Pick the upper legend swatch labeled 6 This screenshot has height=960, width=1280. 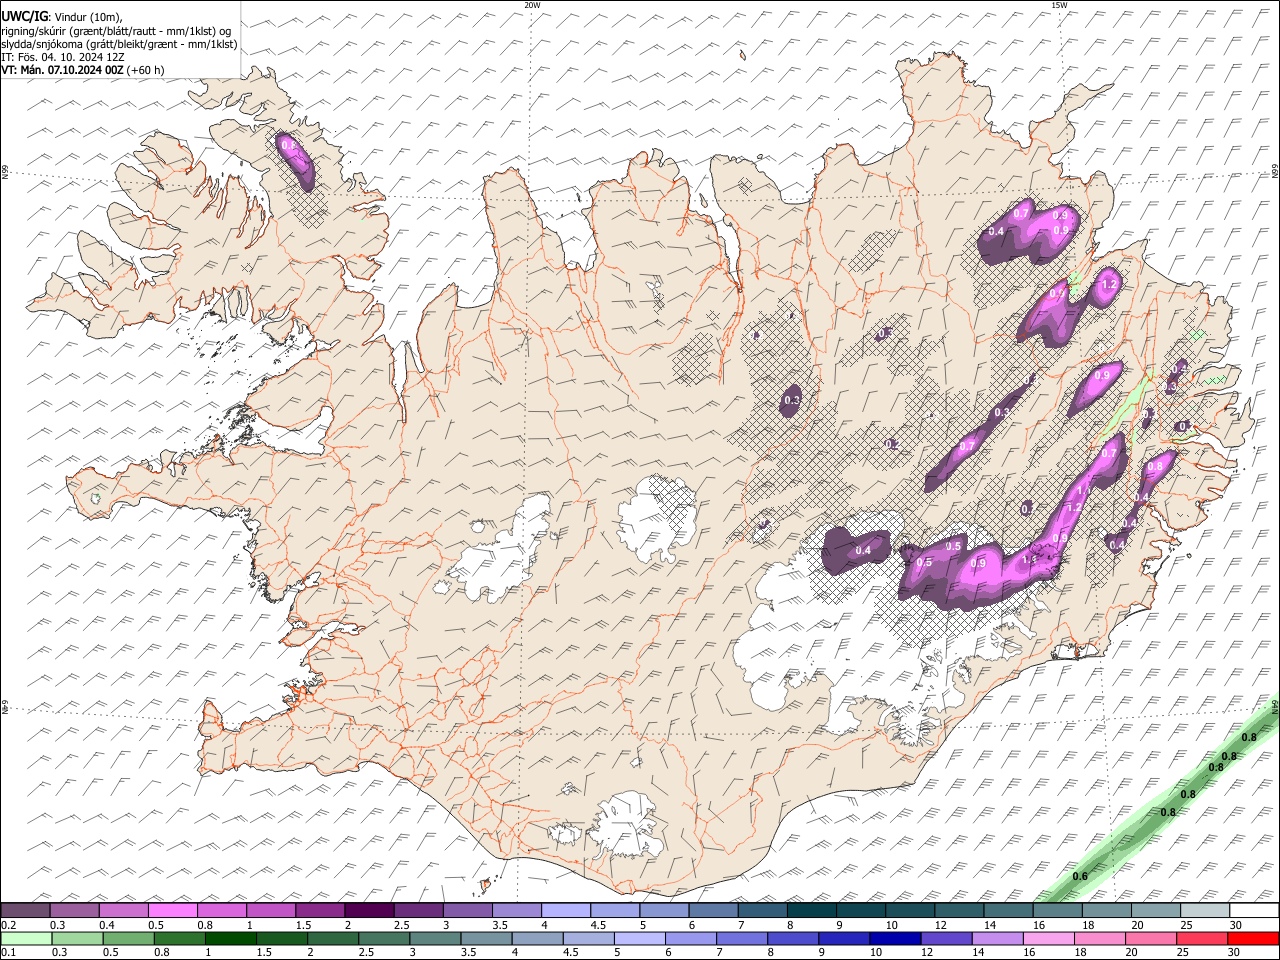pyautogui.click(x=713, y=910)
